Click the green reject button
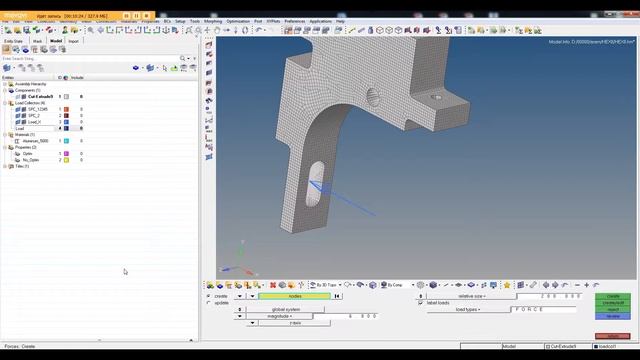640x360 pixels. [x=613, y=309]
